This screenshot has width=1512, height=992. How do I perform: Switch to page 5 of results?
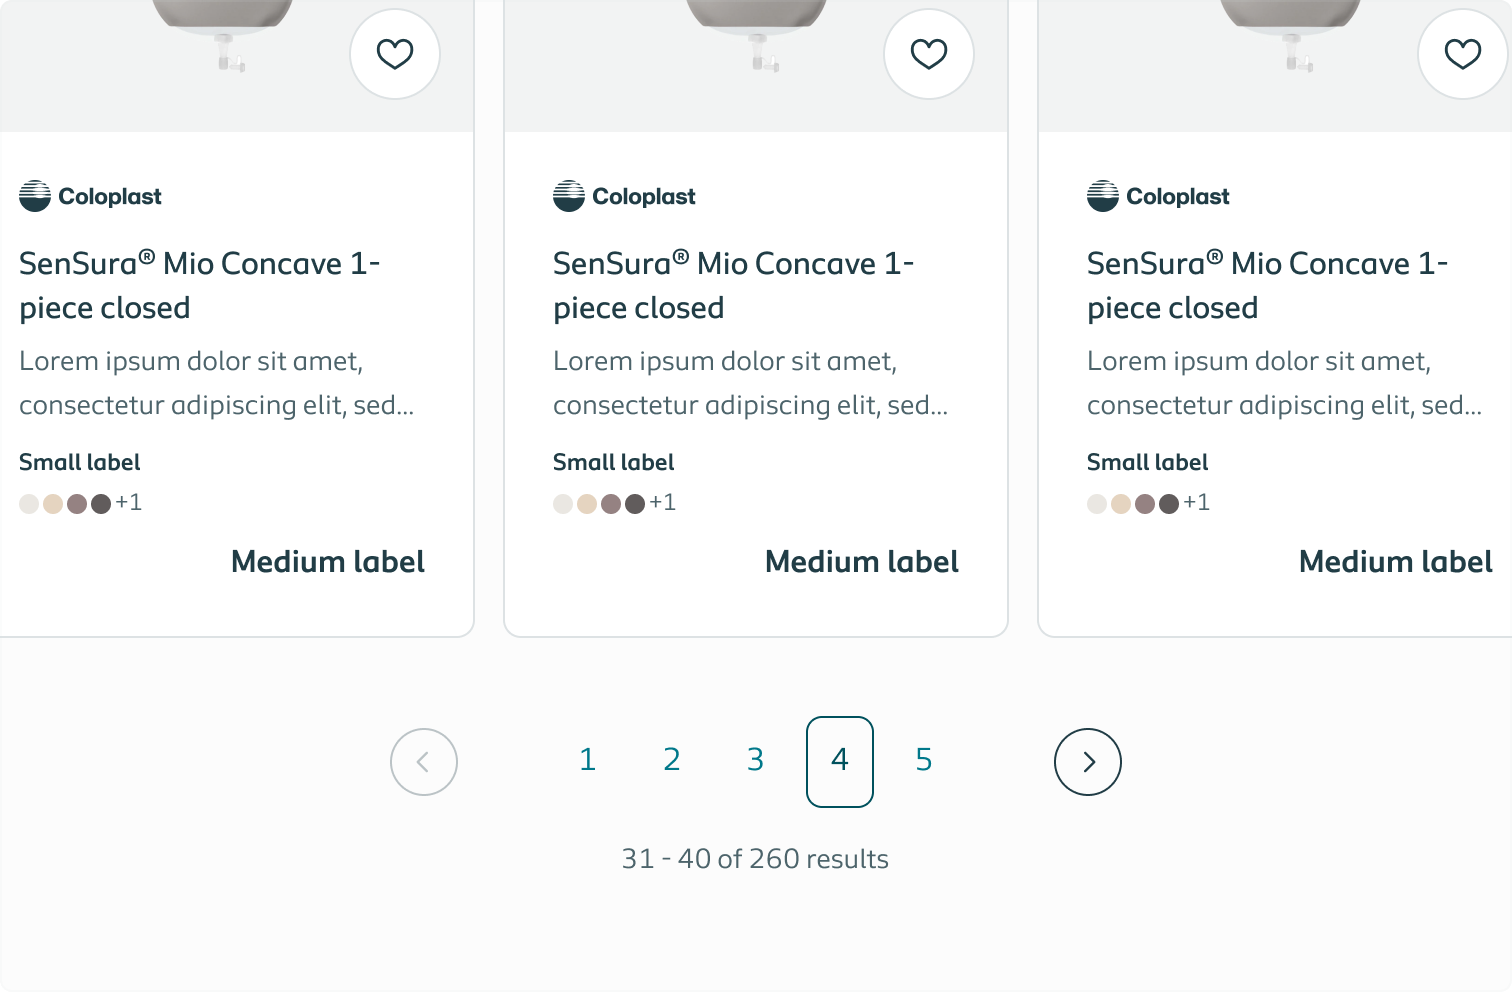(x=923, y=759)
